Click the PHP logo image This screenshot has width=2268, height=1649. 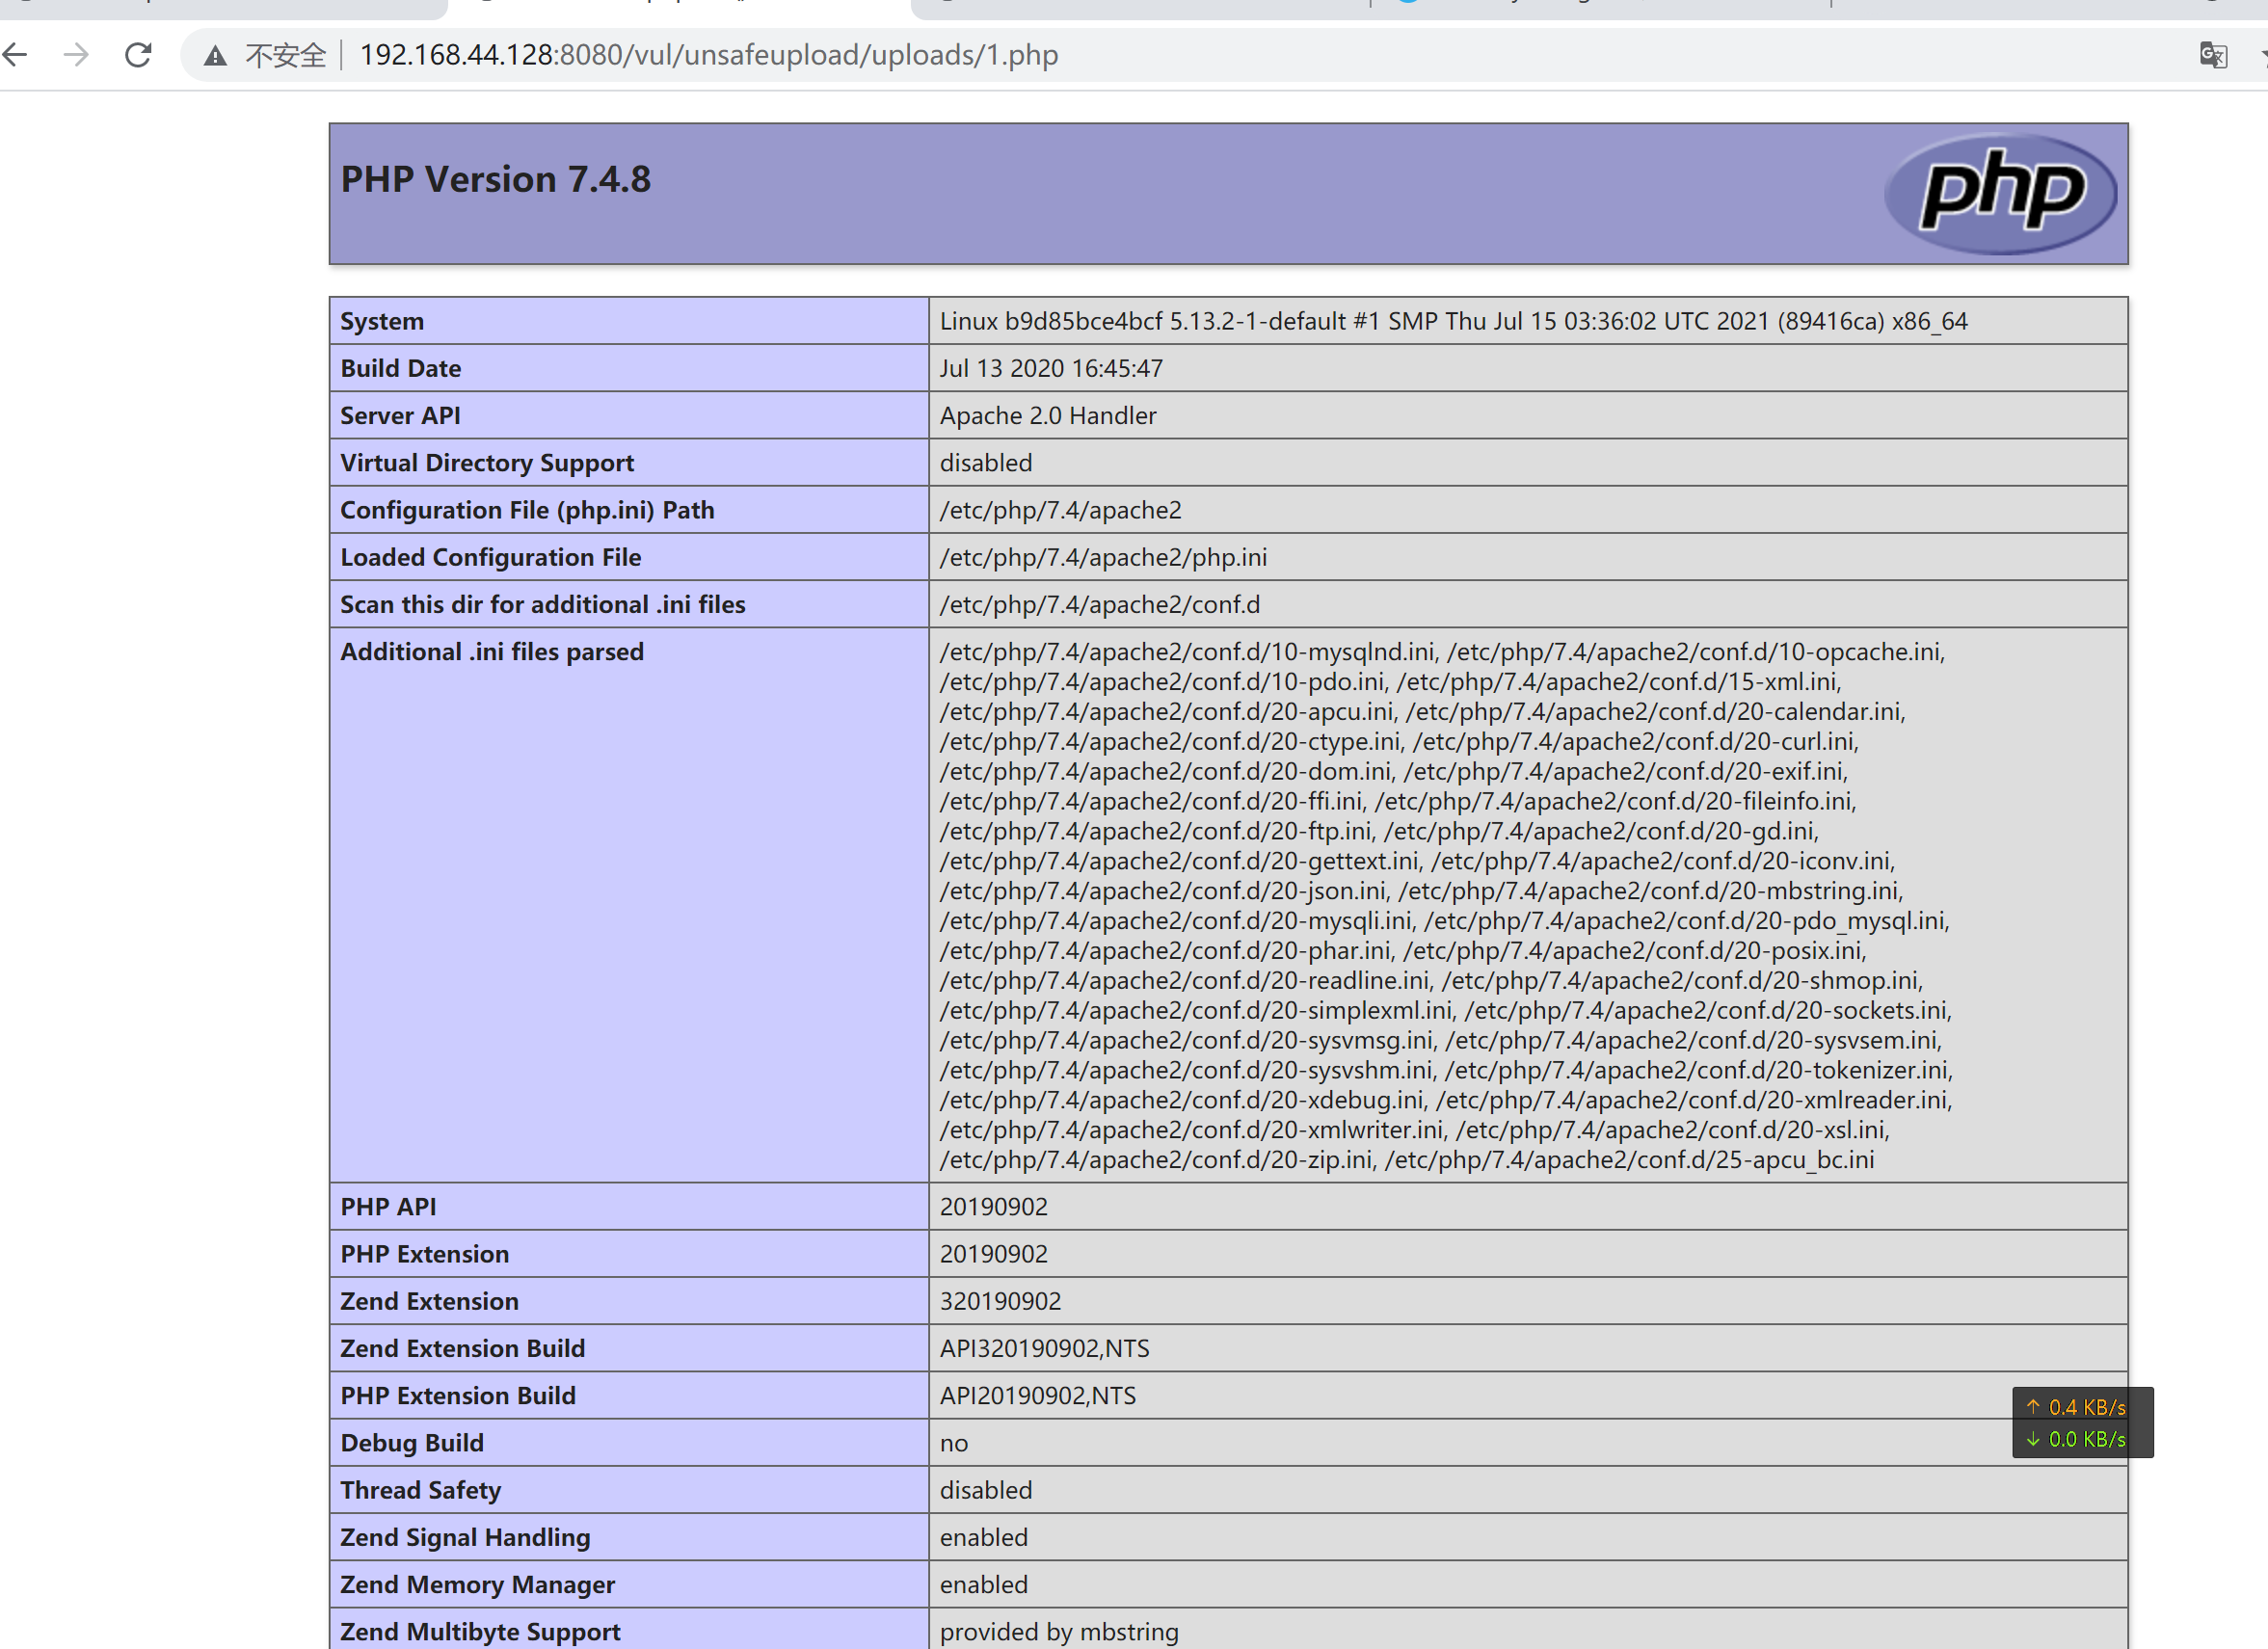[2000, 192]
